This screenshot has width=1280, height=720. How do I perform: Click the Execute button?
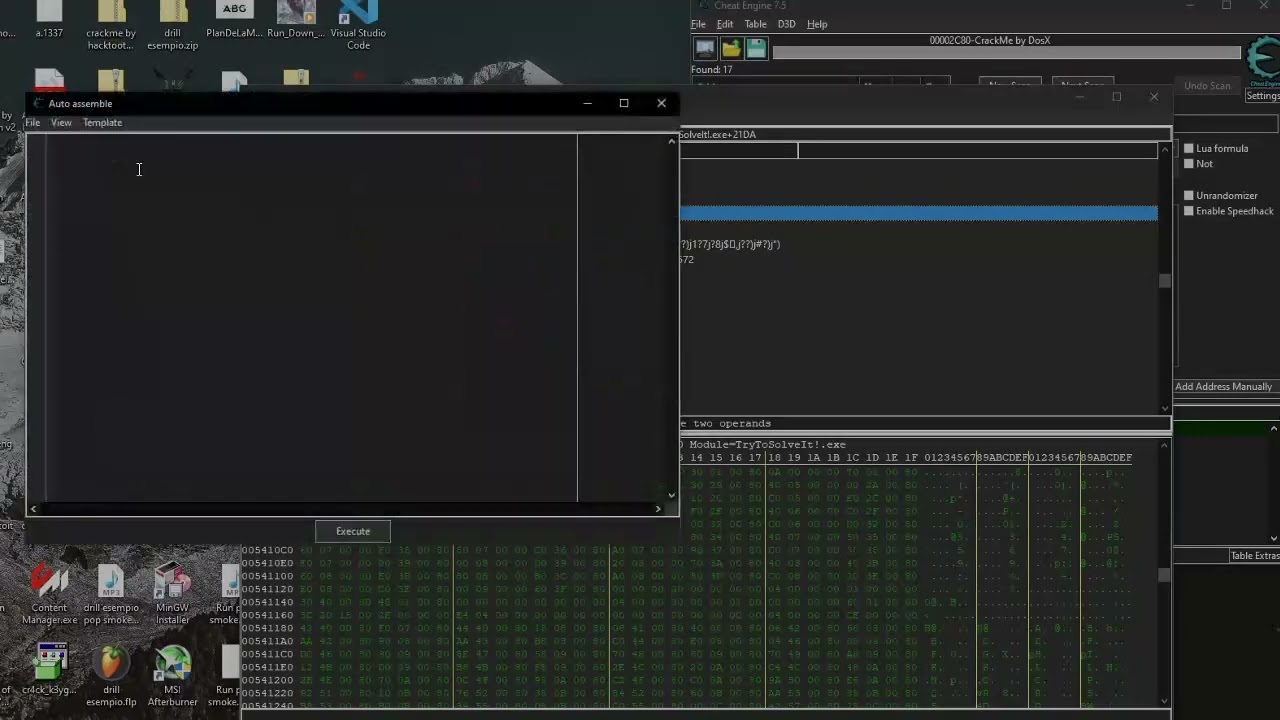tap(353, 531)
